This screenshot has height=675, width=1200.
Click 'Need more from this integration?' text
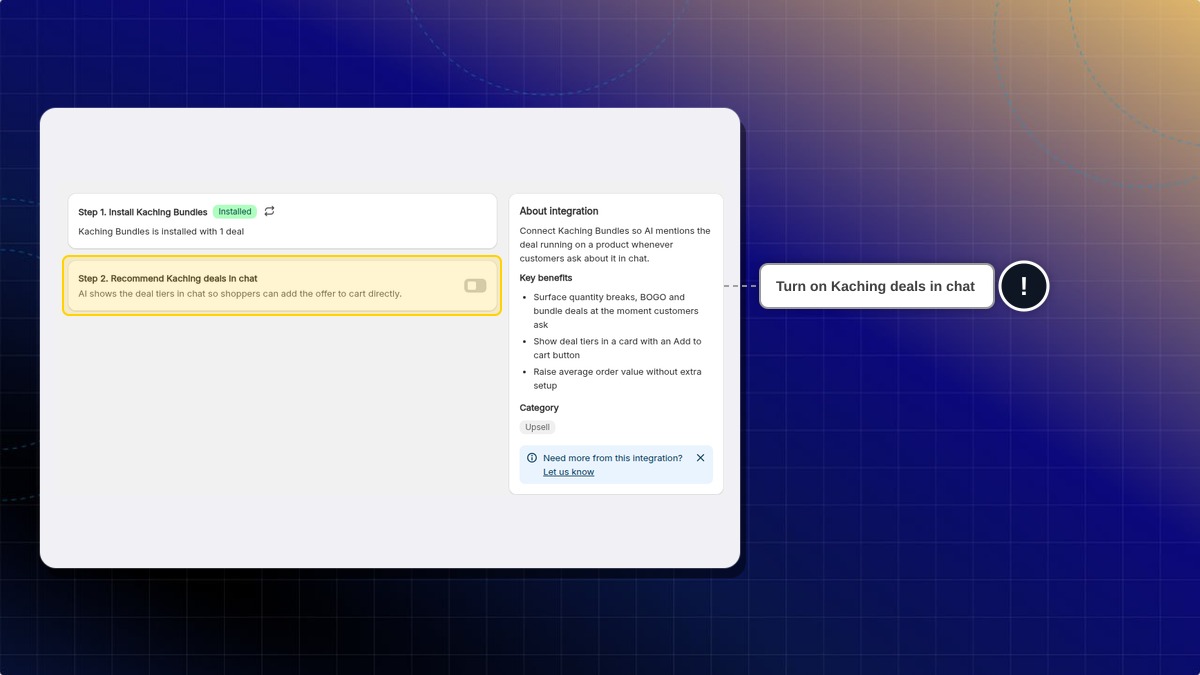click(x=613, y=458)
